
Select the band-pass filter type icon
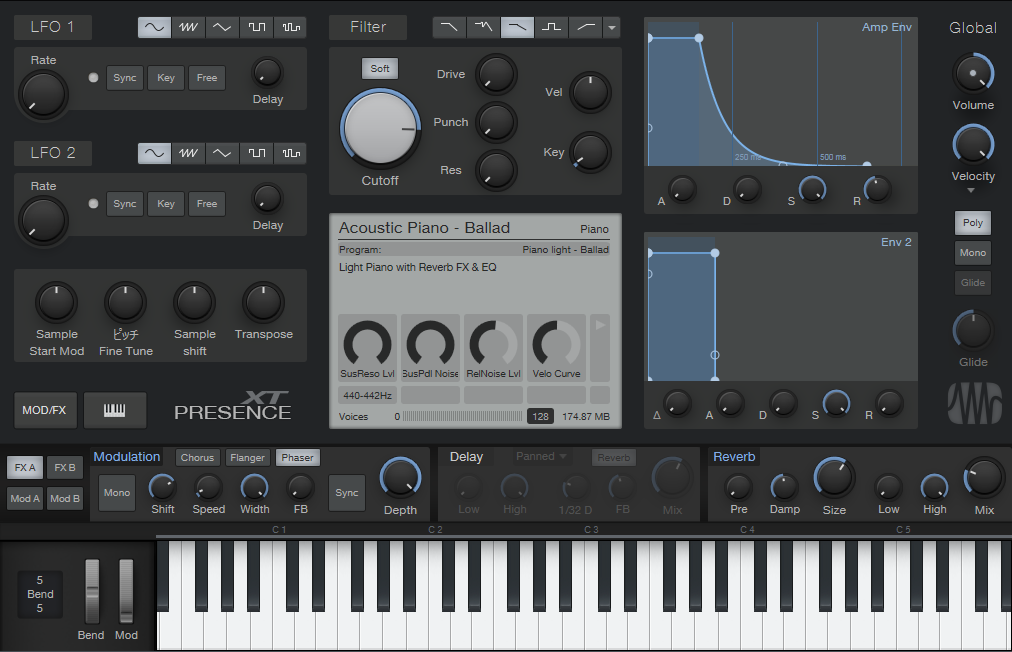tap(551, 27)
